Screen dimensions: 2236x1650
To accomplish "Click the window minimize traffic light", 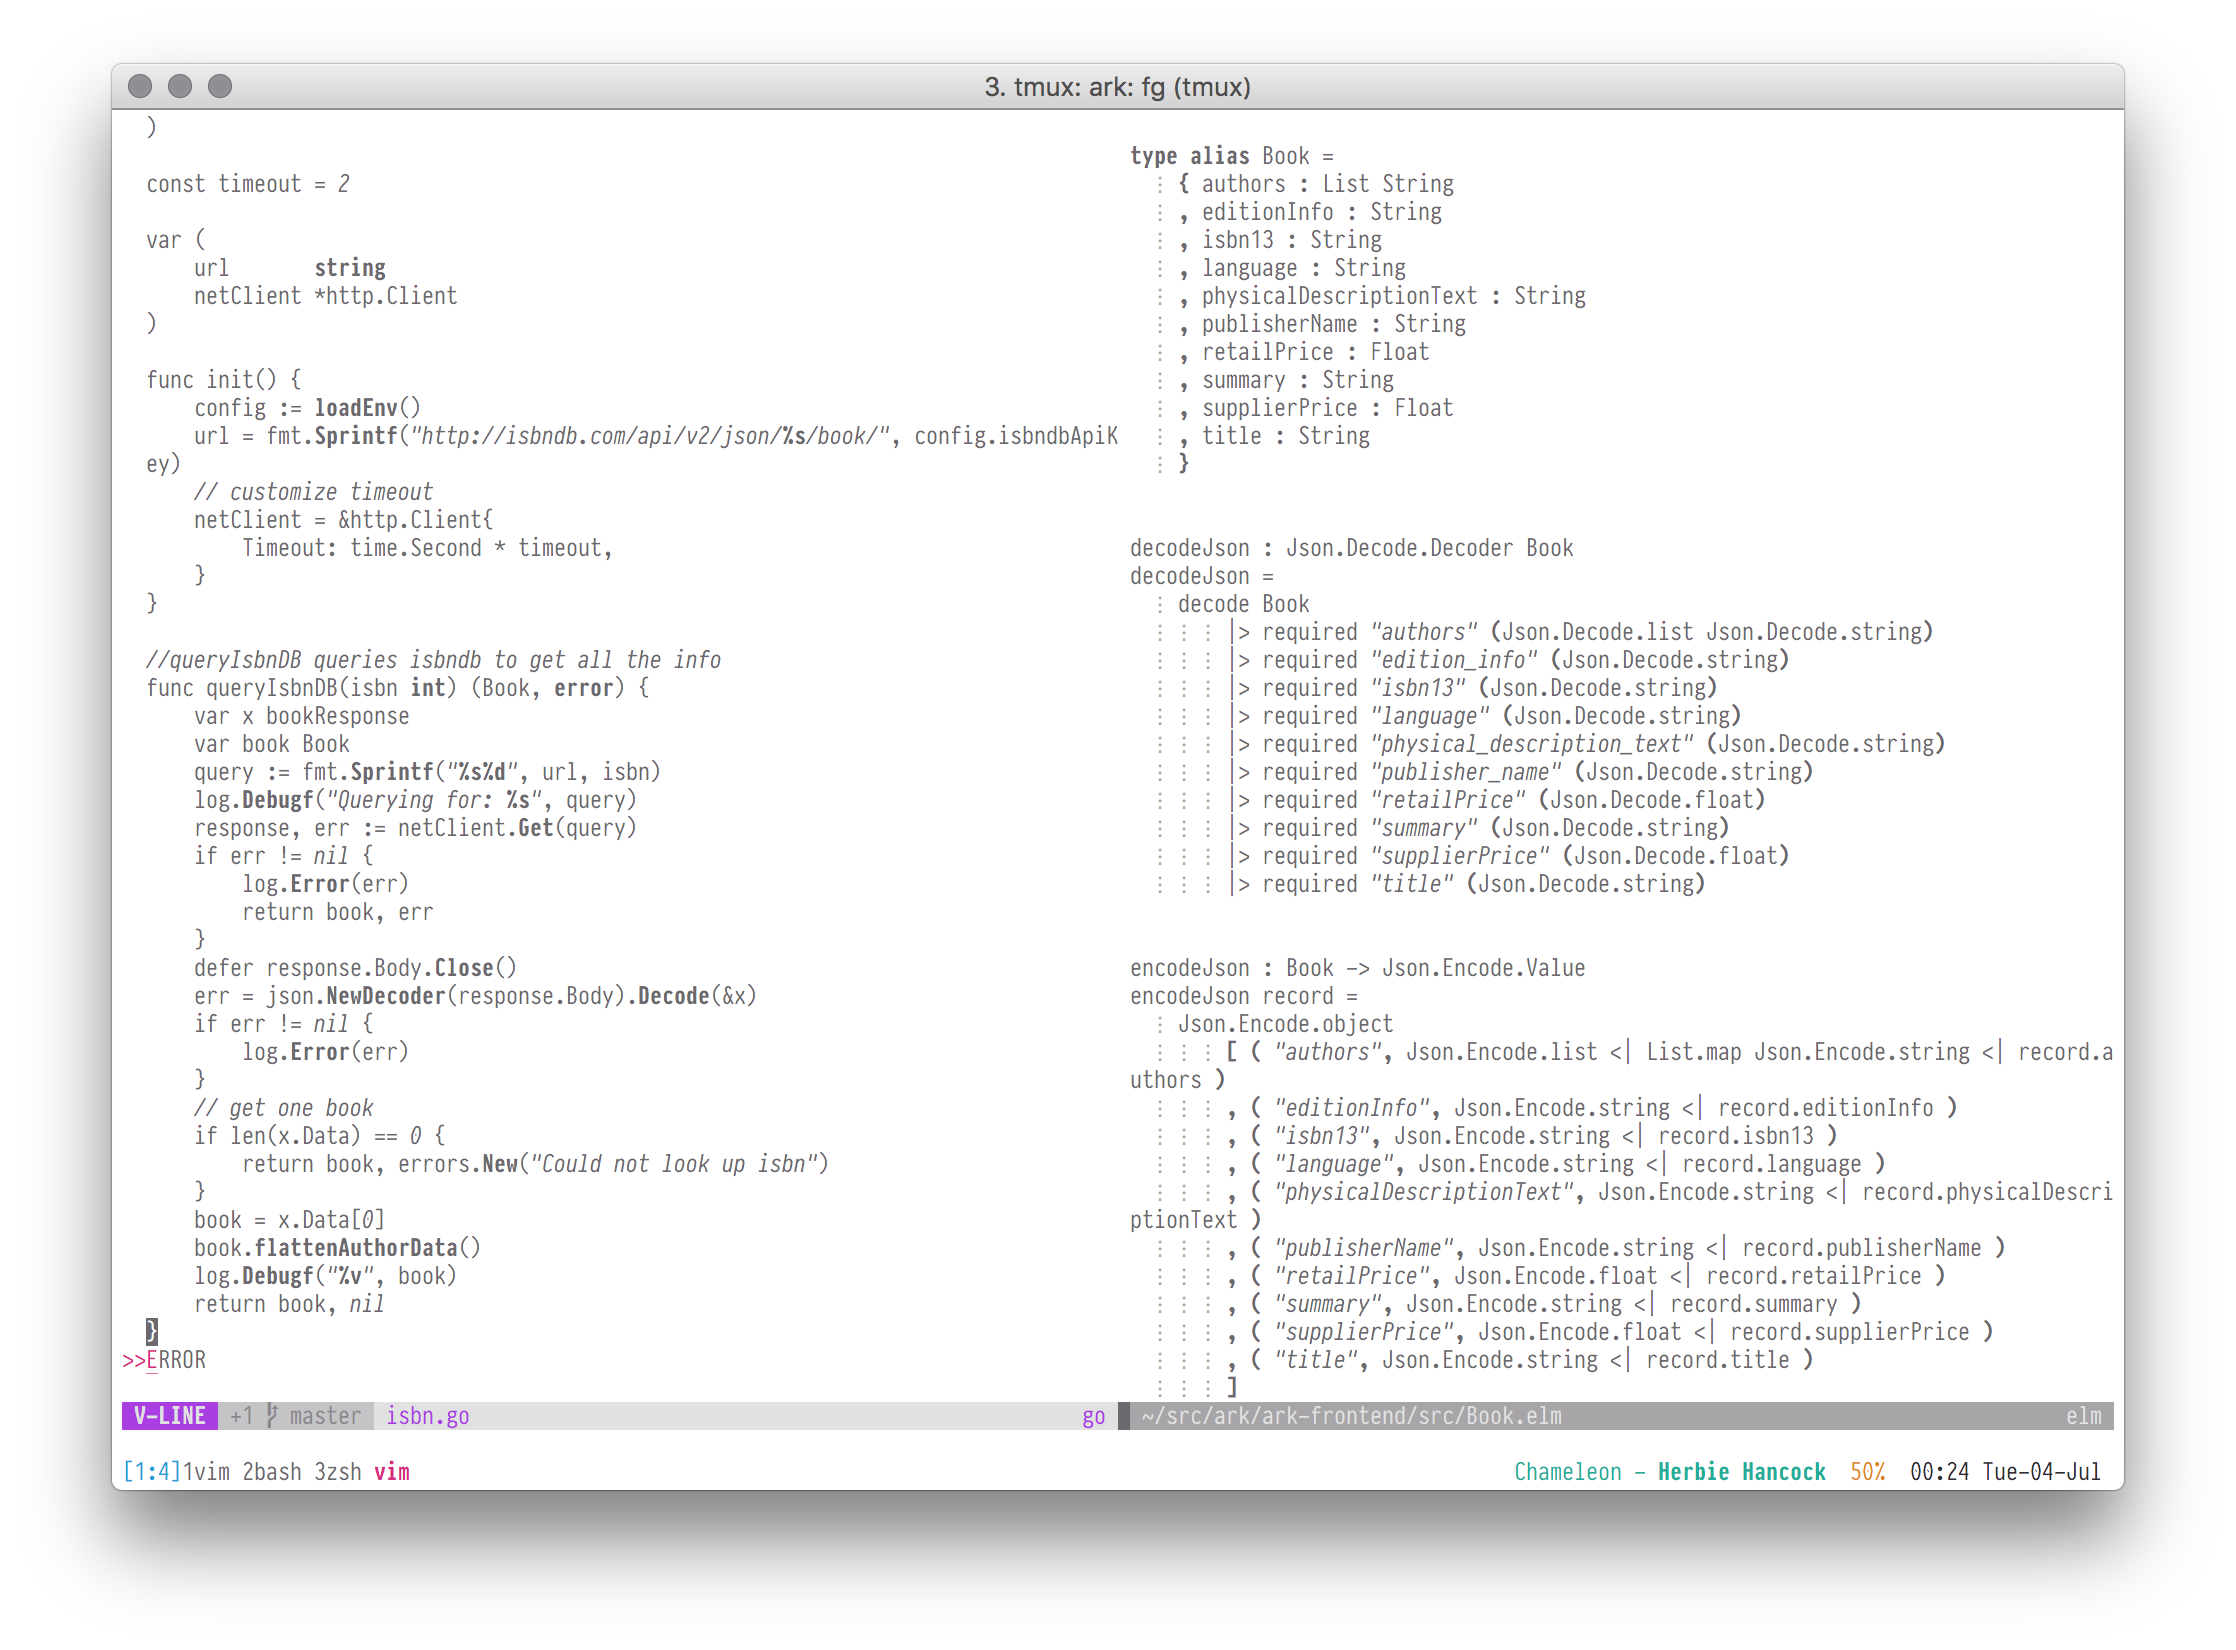I will pyautogui.click(x=180, y=87).
